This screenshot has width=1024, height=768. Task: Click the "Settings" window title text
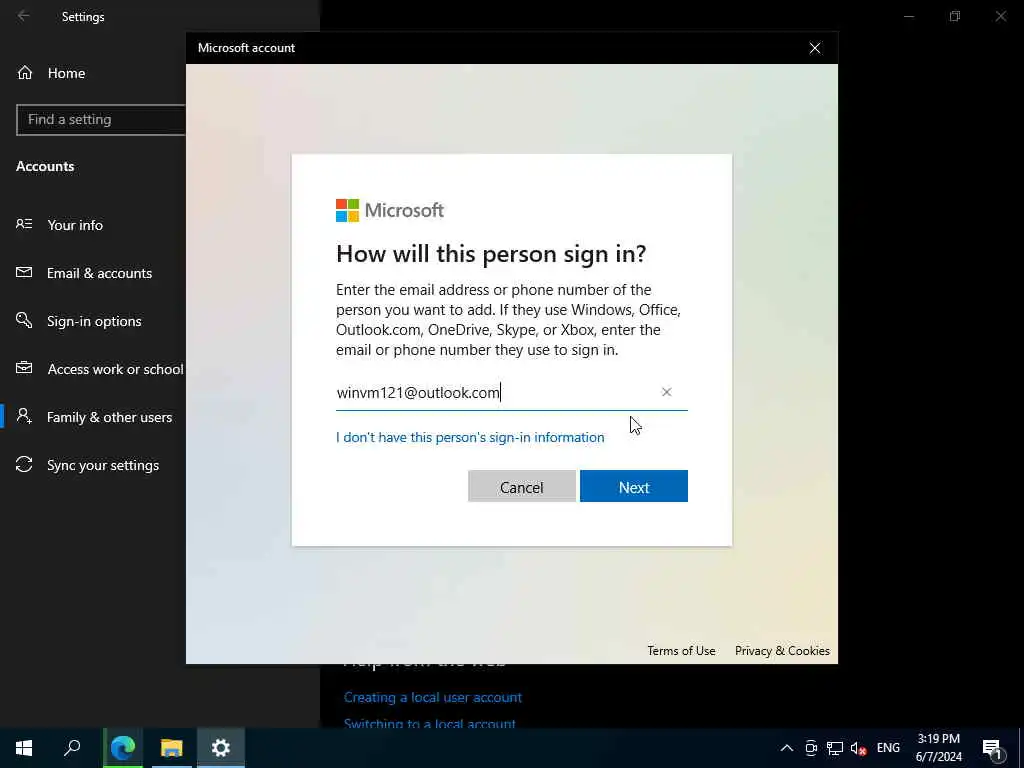tap(83, 16)
